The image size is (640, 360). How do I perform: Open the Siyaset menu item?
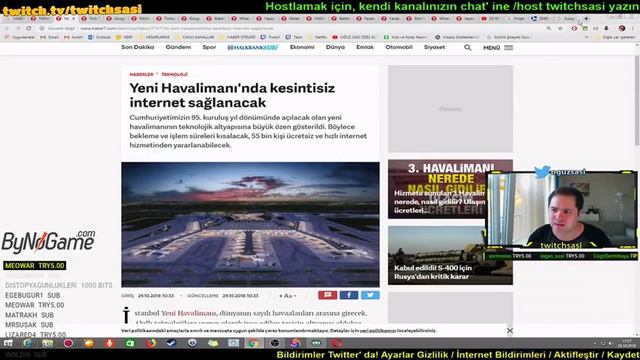pyautogui.click(x=434, y=47)
